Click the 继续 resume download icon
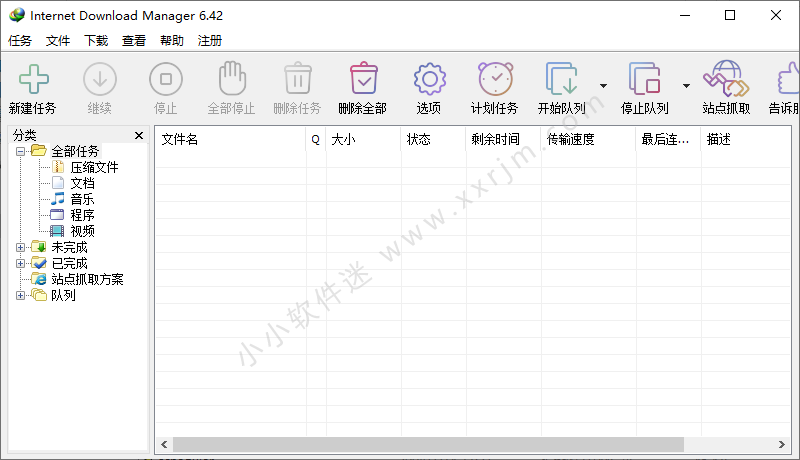This screenshot has width=800, height=460. pos(99,79)
